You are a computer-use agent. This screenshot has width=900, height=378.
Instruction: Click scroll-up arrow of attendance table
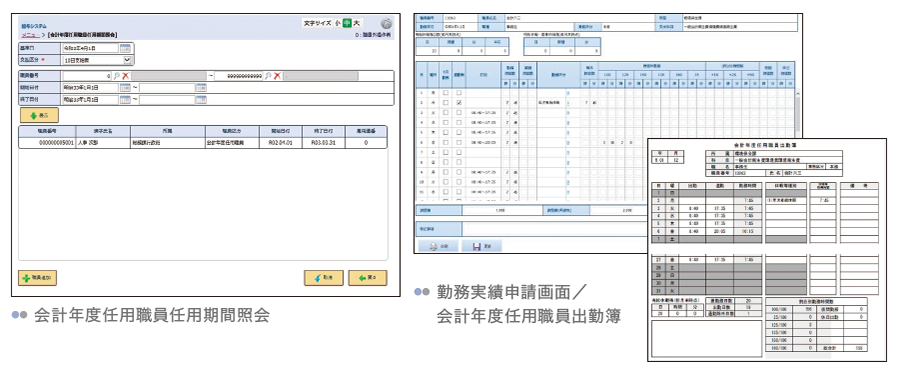pos(798,92)
